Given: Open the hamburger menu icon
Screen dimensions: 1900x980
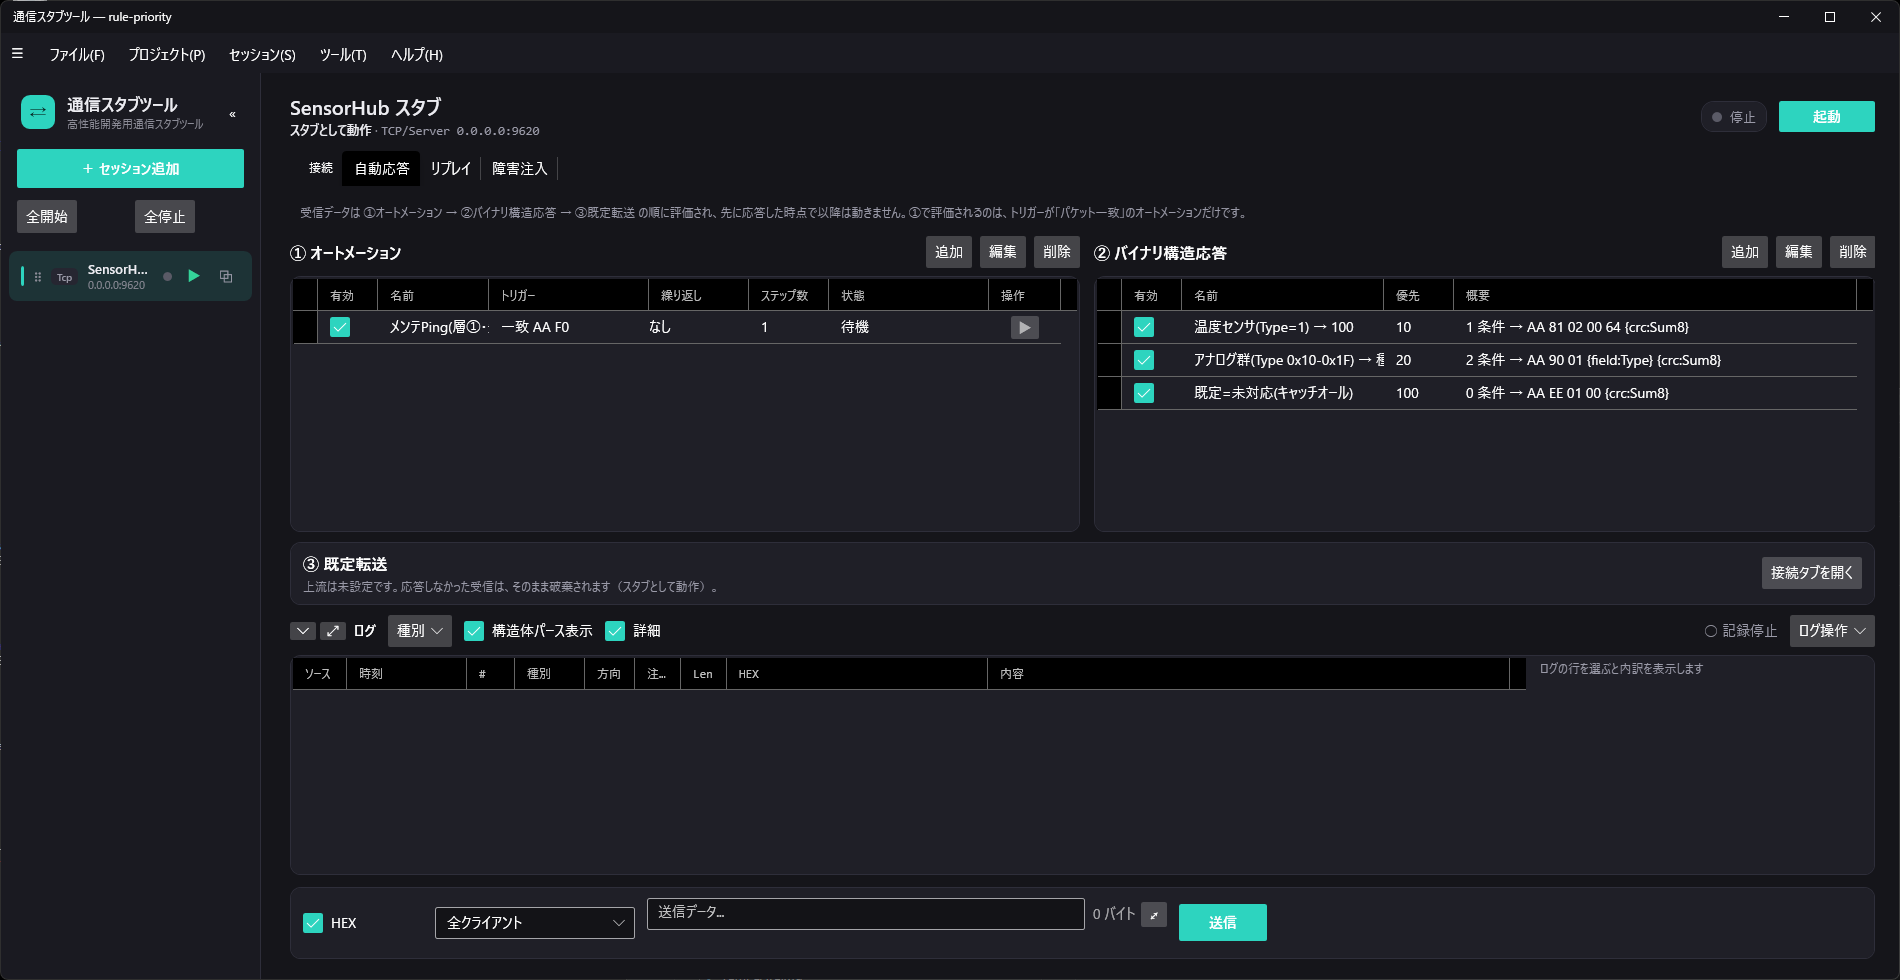Looking at the screenshot, I should [17, 54].
